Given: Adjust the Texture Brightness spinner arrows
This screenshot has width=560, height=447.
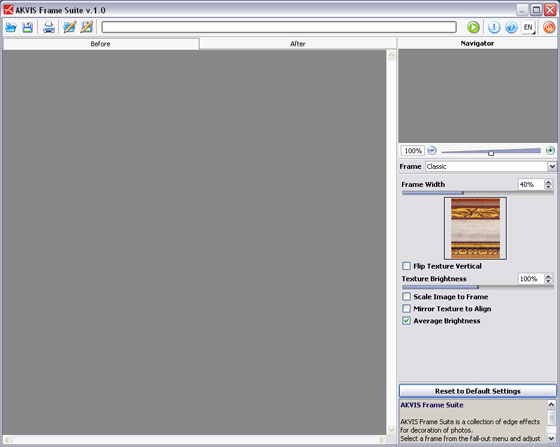Looking at the screenshot, I should tap(548, 278).
